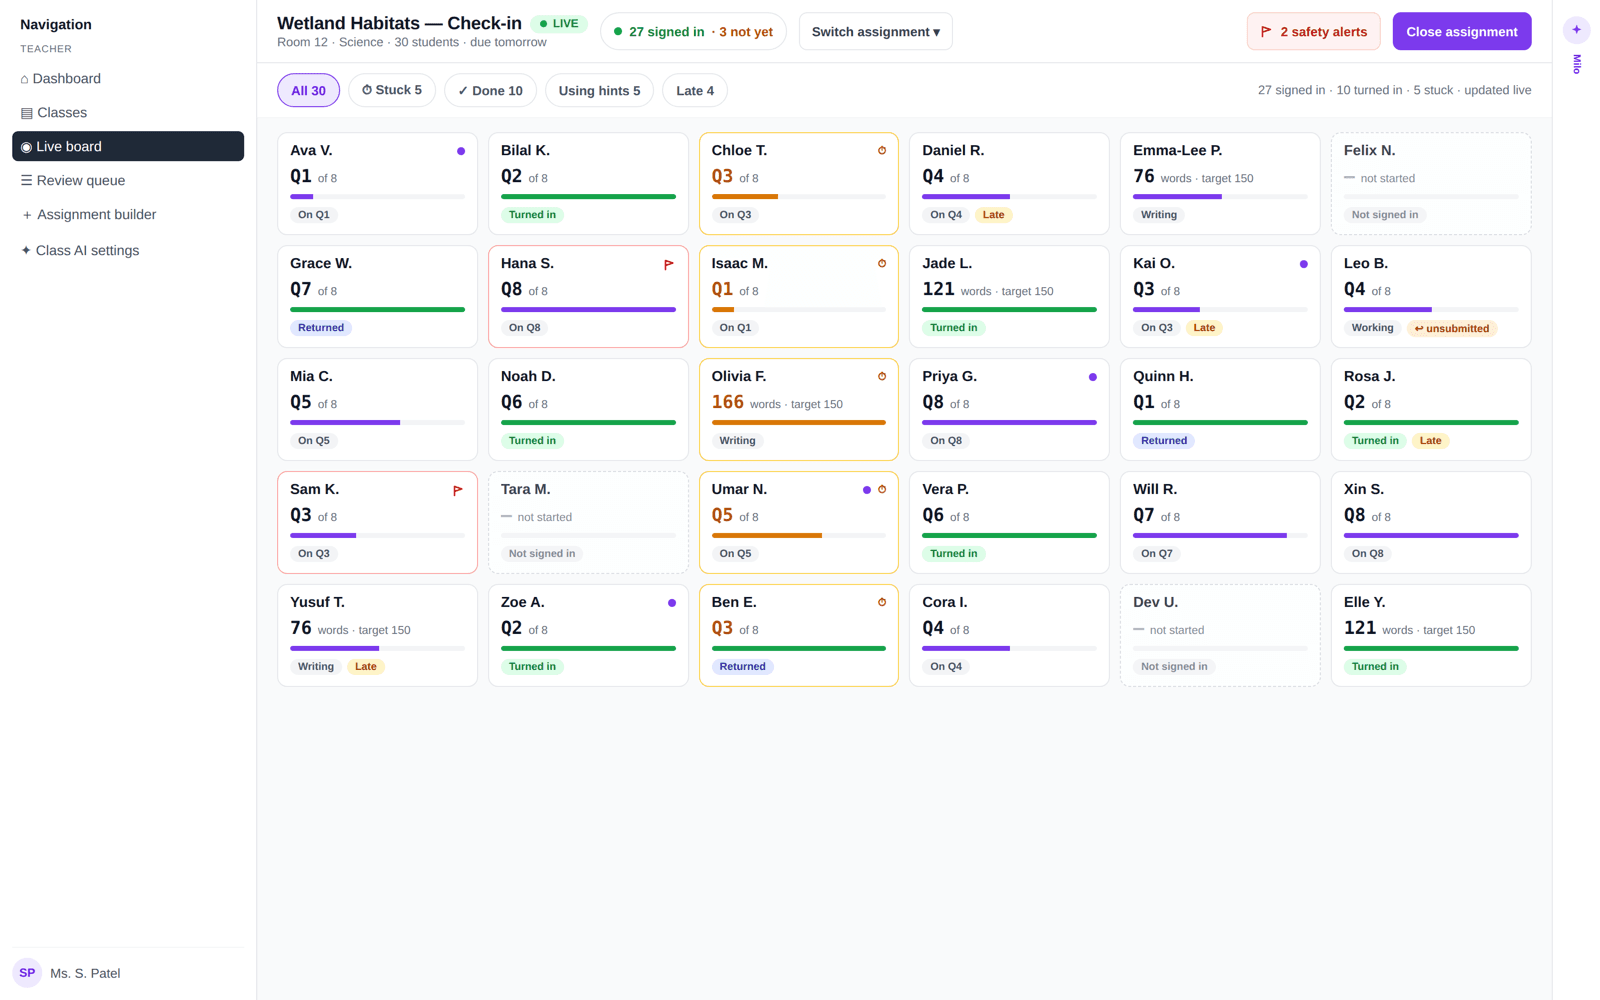Click the Live board circle icon
Image resolution: width=1600 pixels, height=1000 pixels.
click(26, 147)
